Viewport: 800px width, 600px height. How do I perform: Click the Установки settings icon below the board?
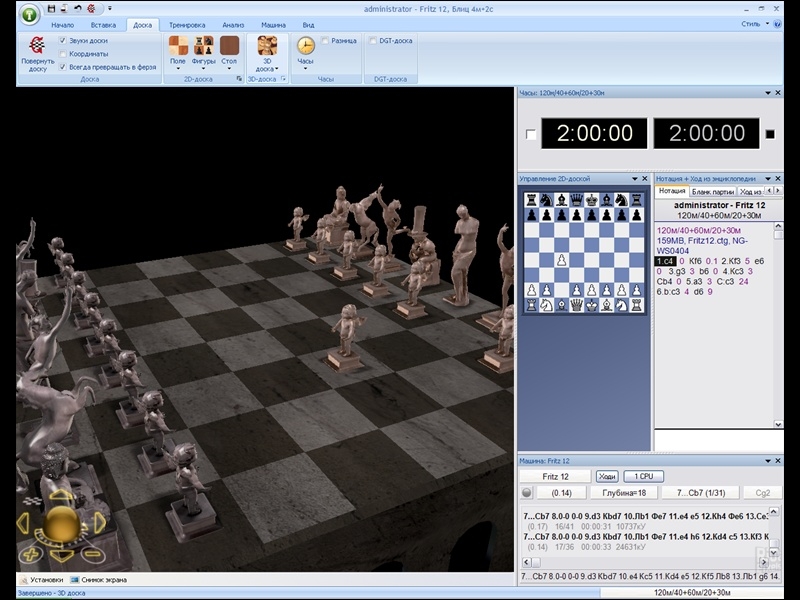pos(24,579)
